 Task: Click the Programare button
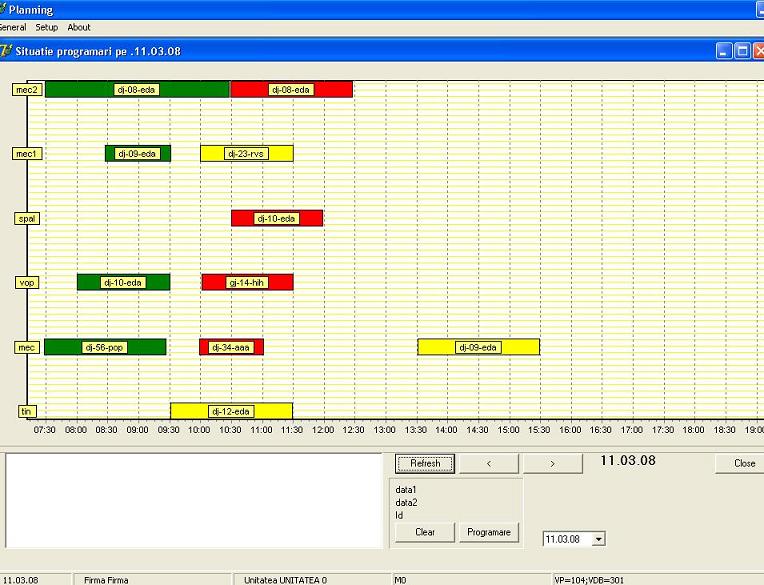pyautogui.click(x=489, y=532)
